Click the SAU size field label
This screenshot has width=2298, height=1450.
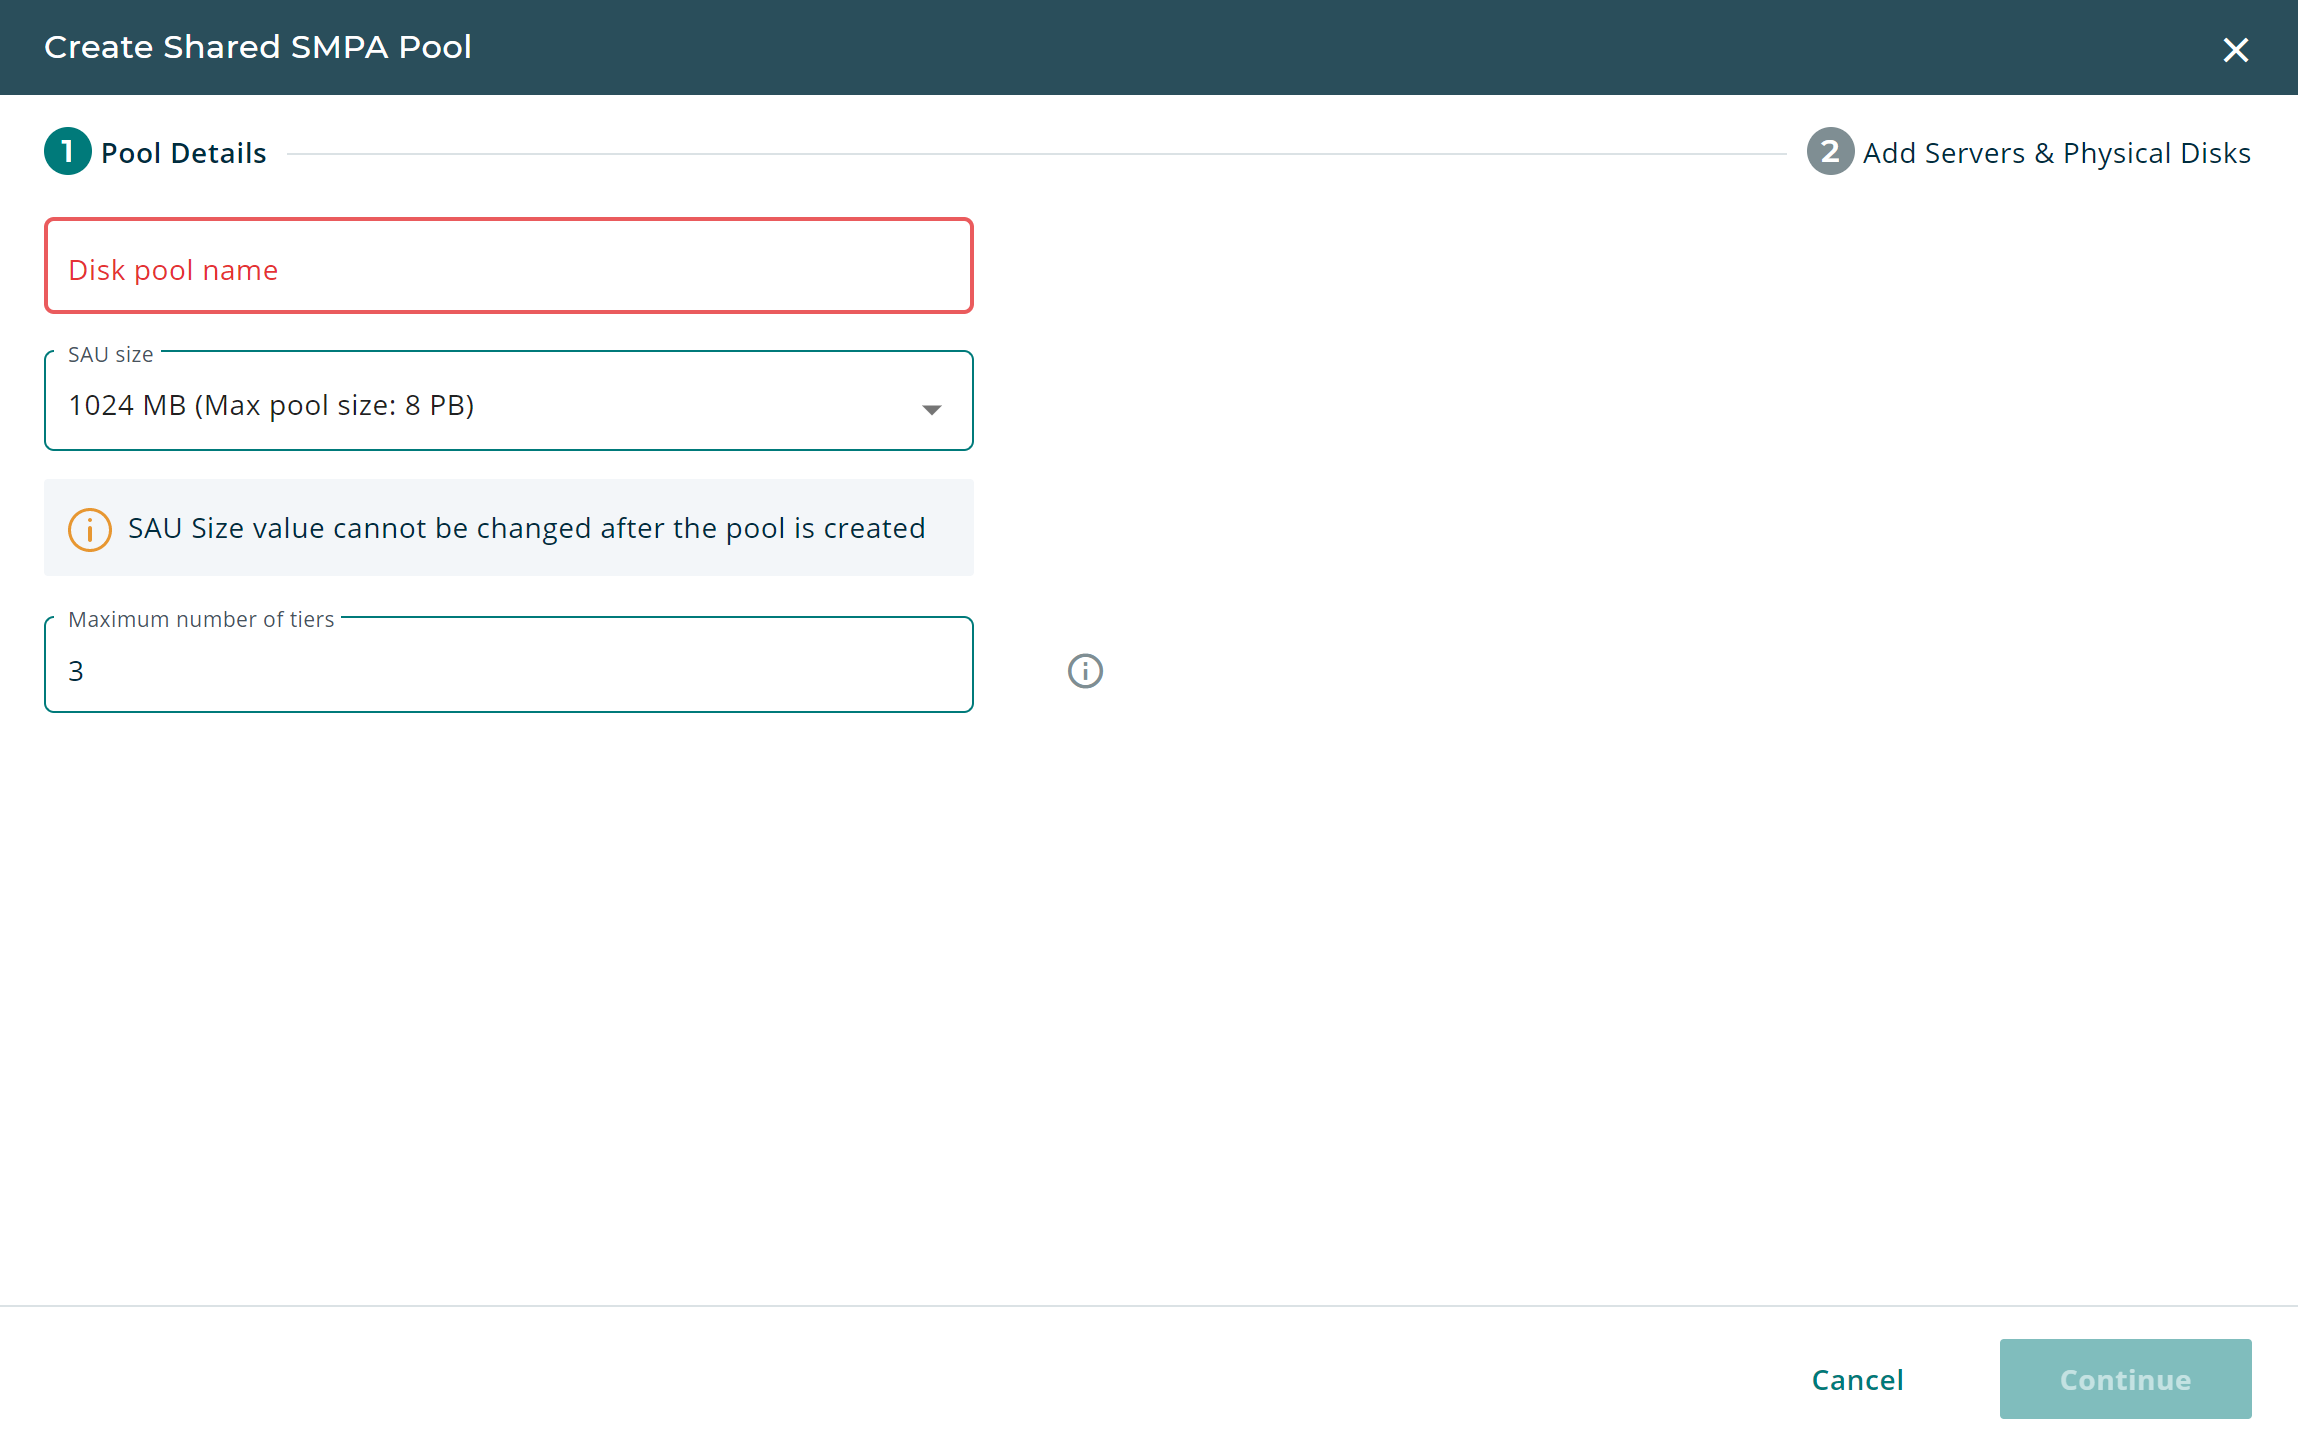tap(110, 355)
